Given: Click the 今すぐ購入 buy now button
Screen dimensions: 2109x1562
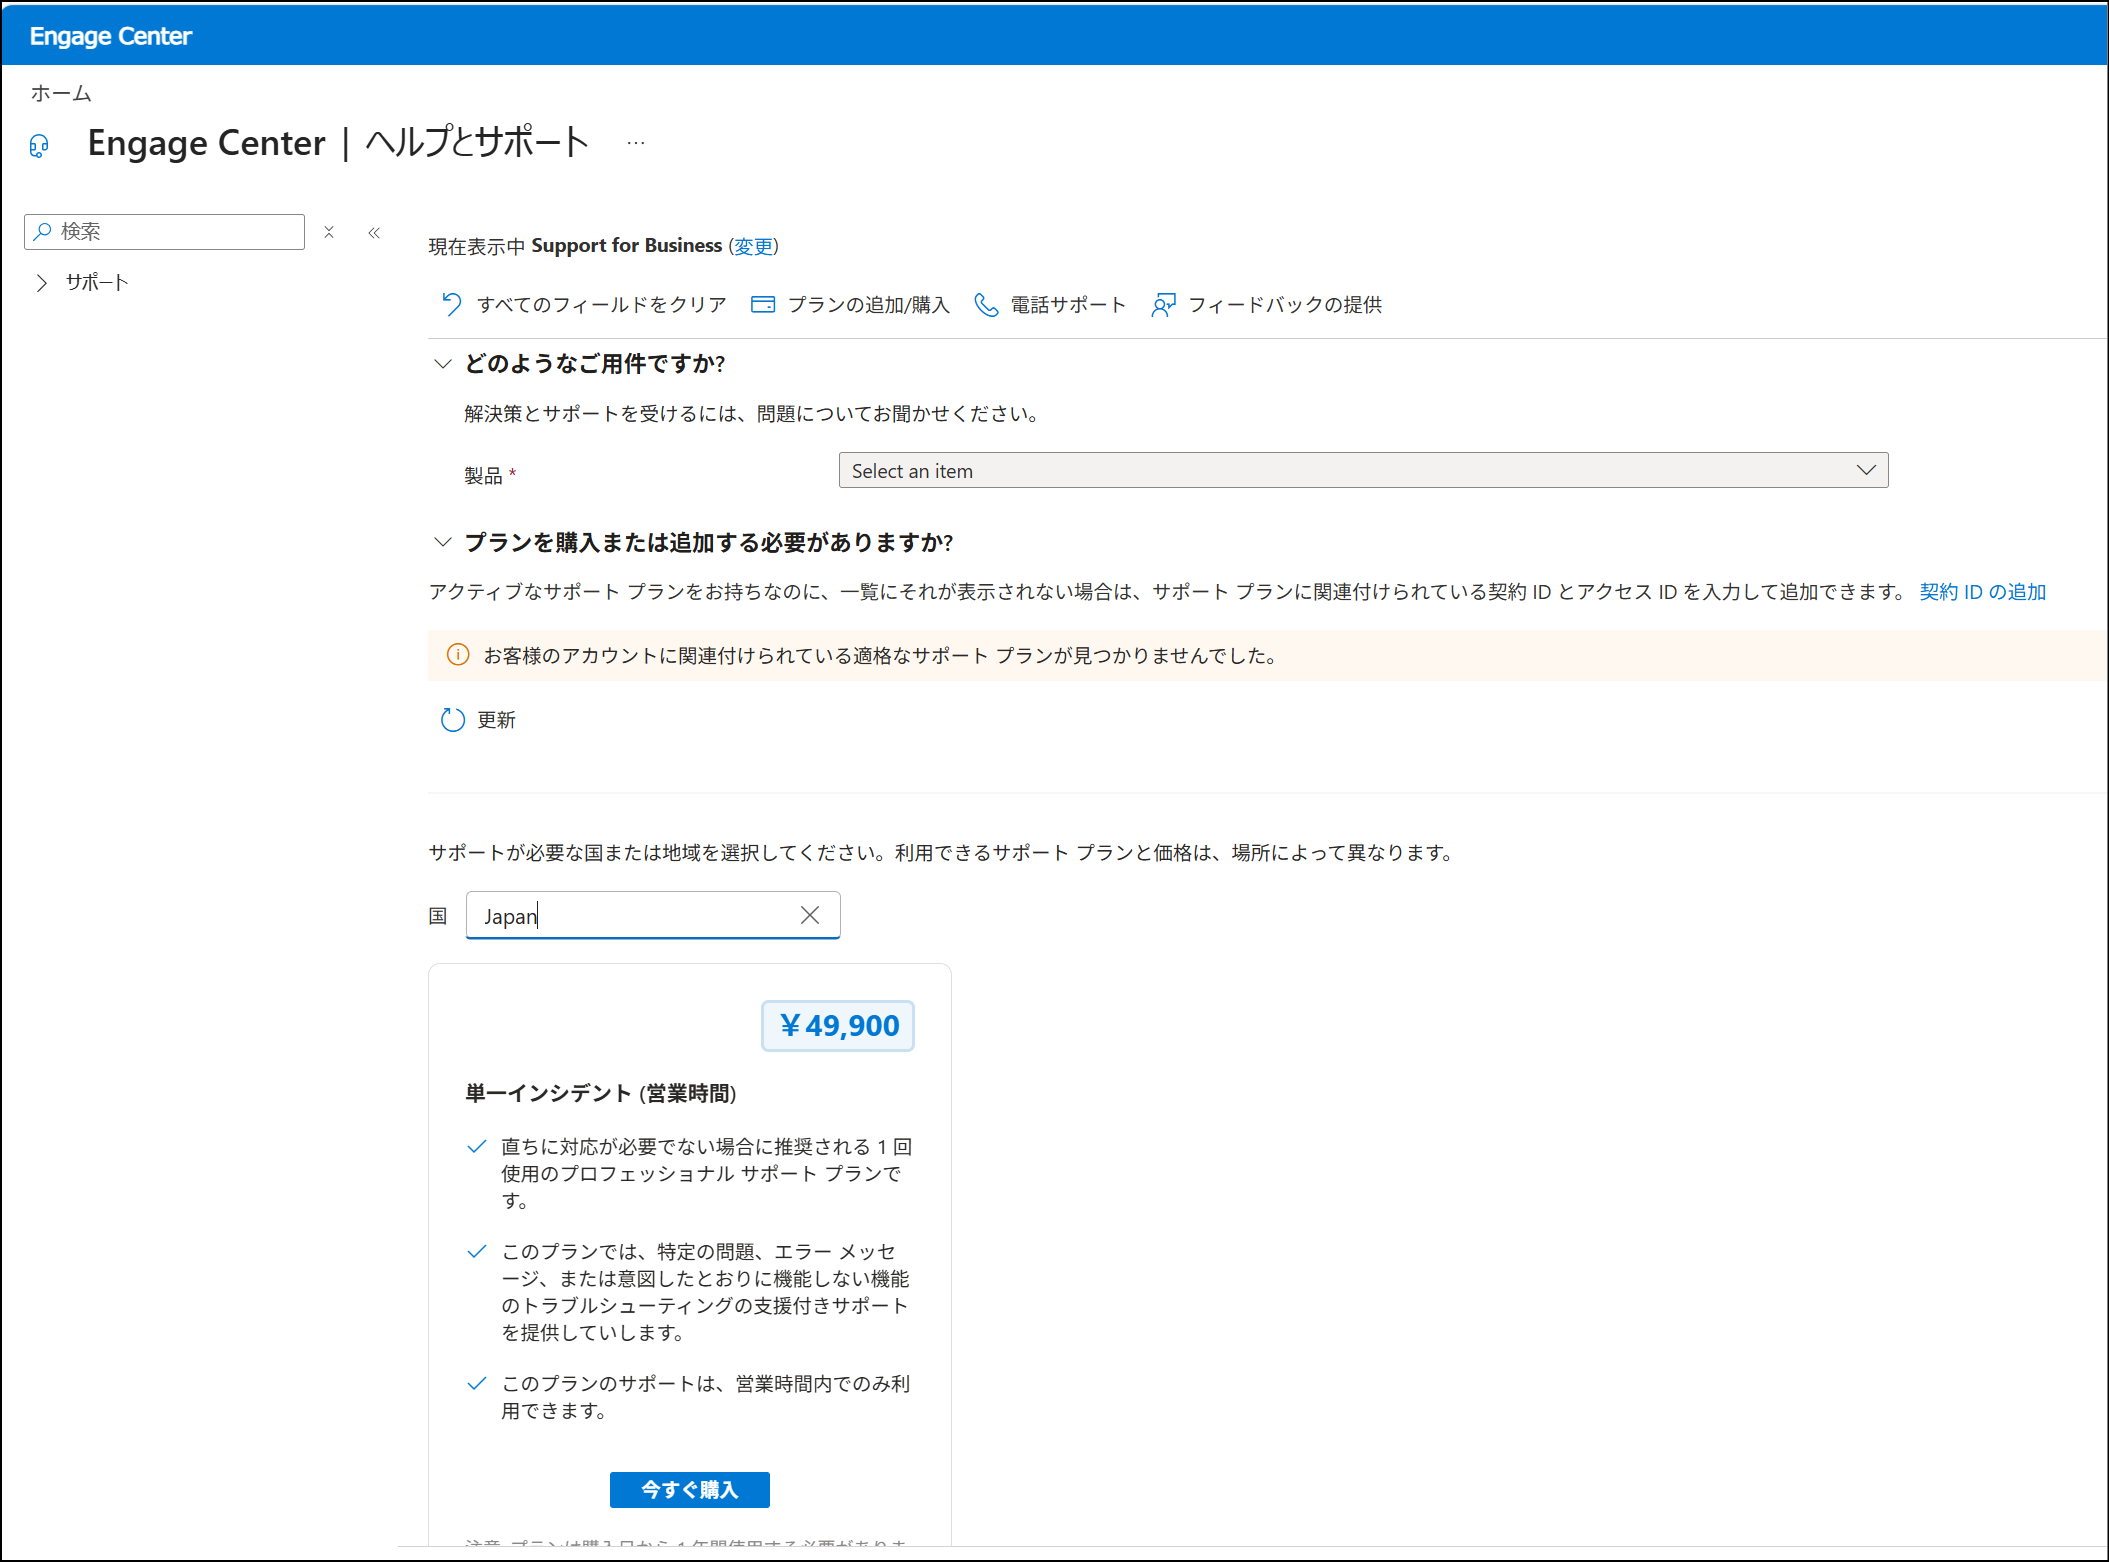Looking at the screenshot, I should point(690,1490).
